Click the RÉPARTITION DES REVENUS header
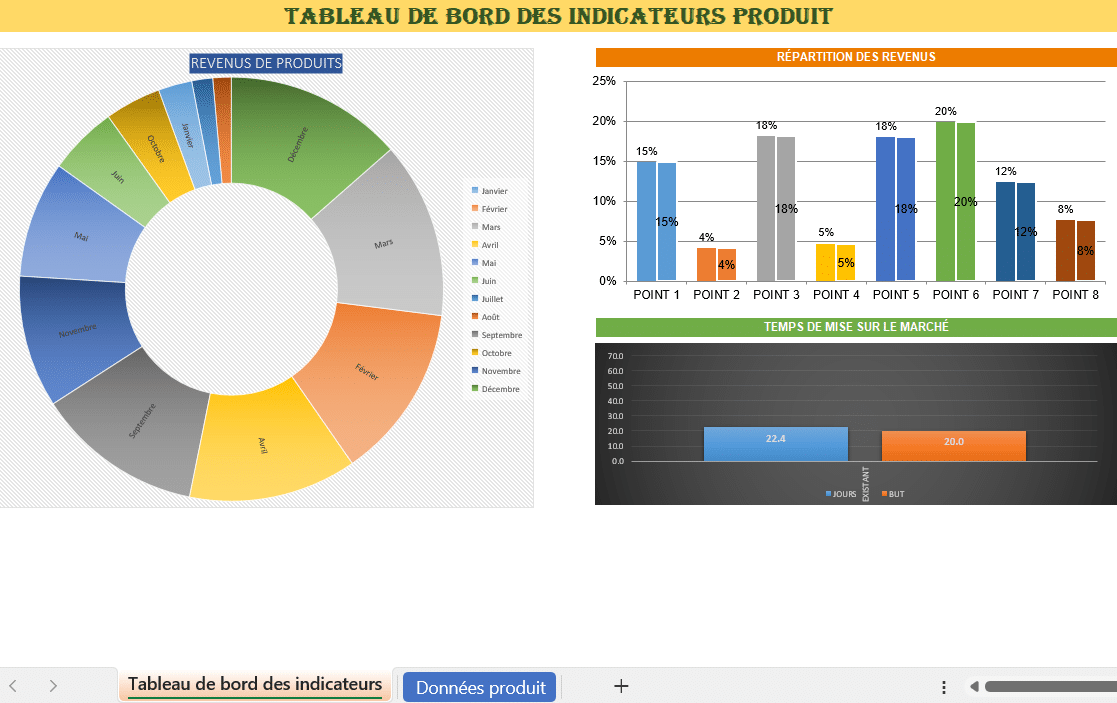 pyautogui.click(x=856, y=57)
